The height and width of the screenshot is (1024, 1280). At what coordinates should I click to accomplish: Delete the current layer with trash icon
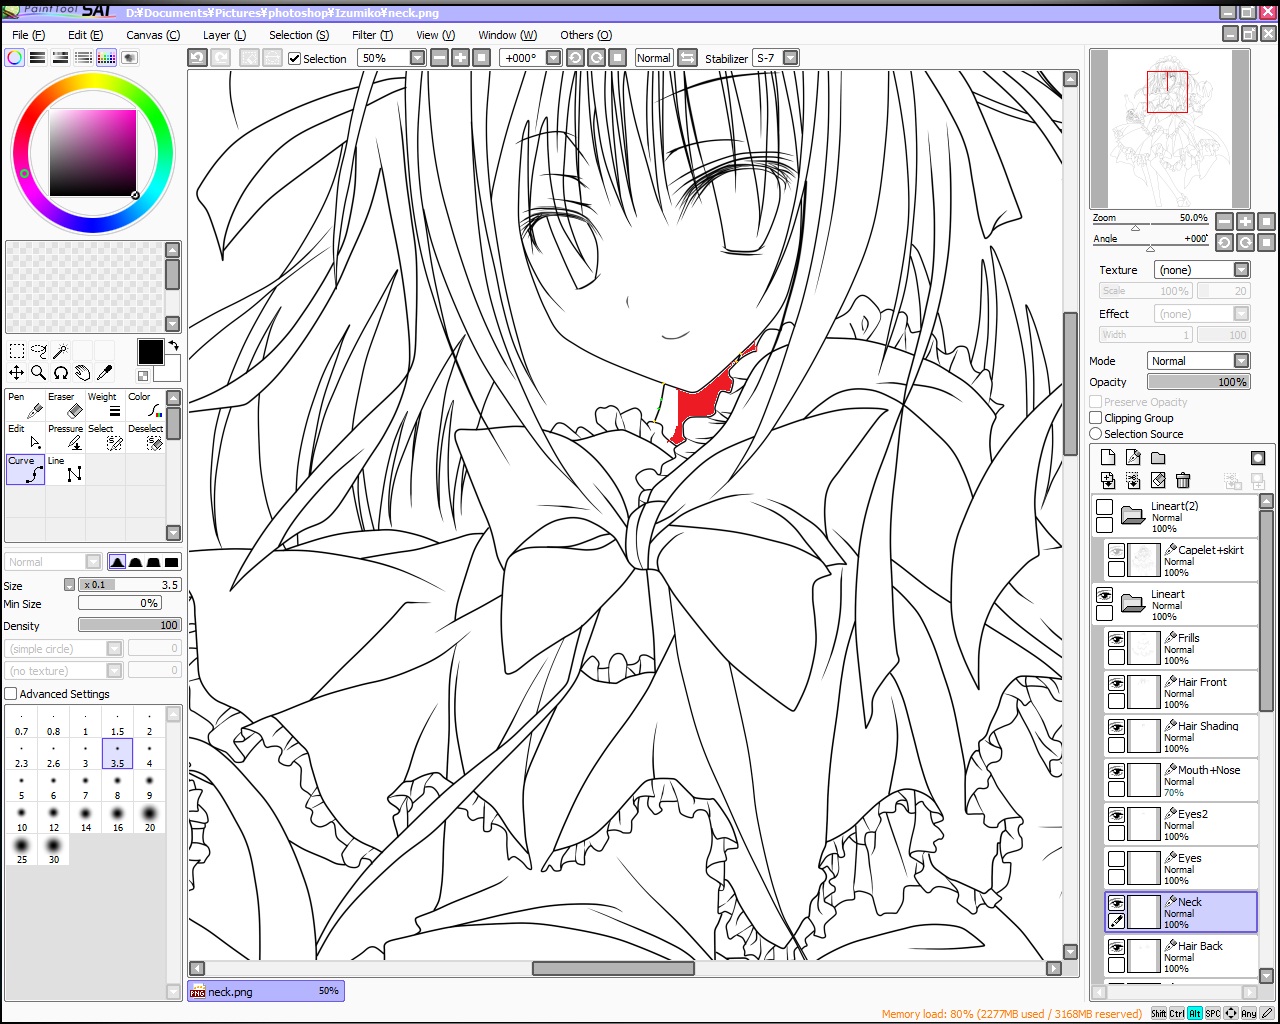pos(1183,481)
